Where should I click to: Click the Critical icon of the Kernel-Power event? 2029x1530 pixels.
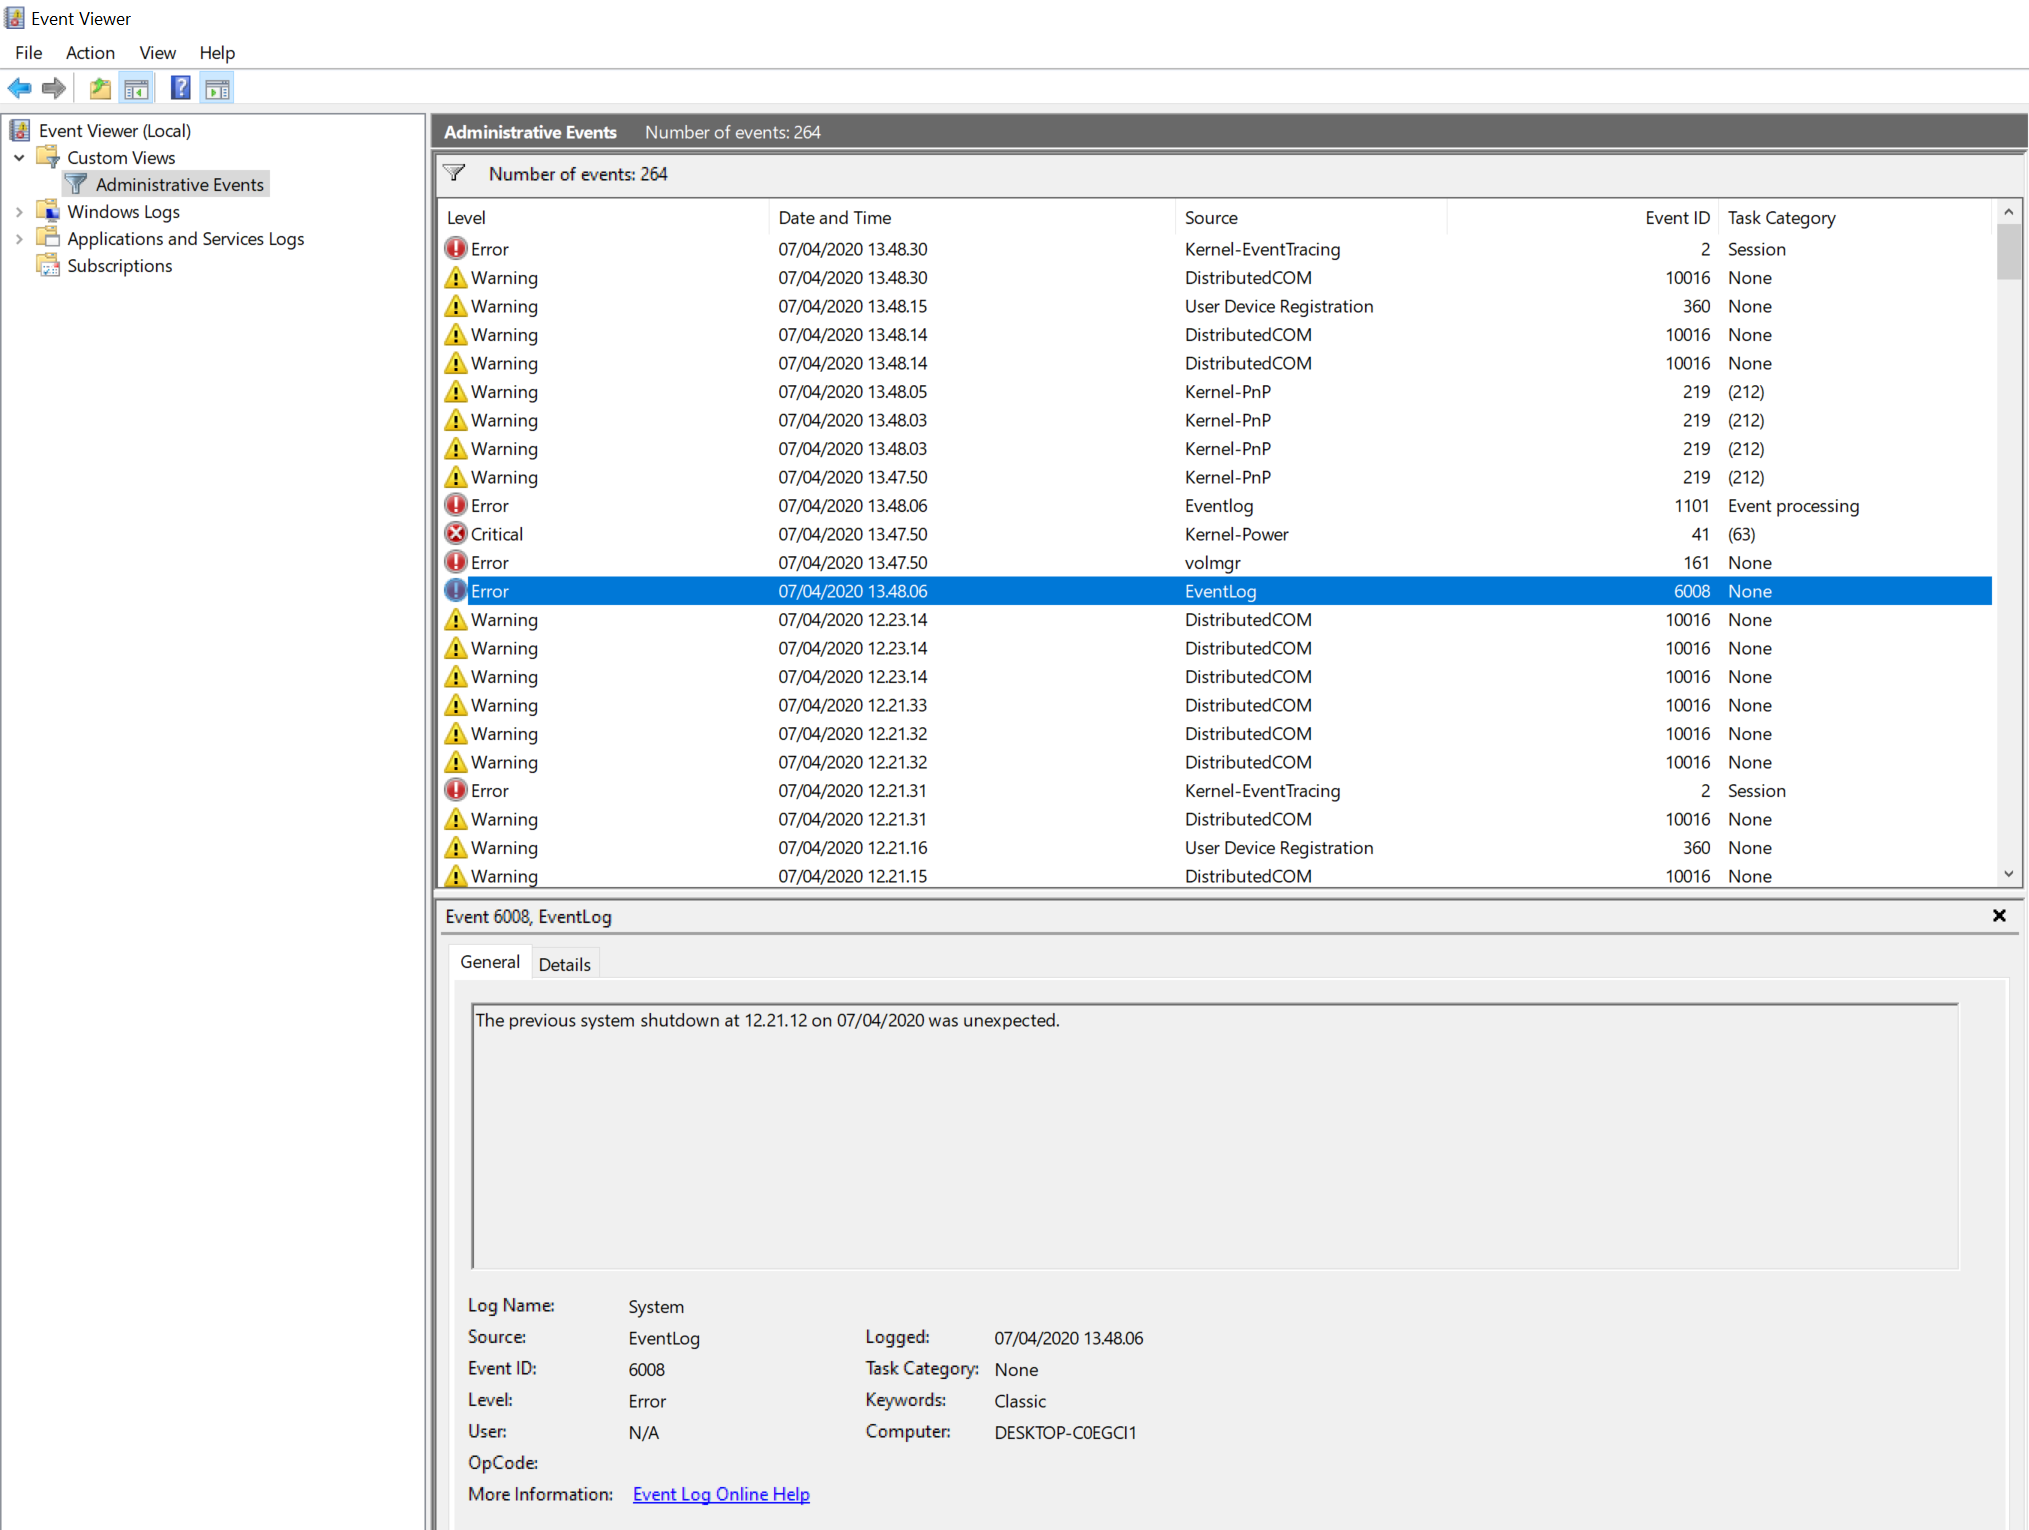click(x=456, y=533)
